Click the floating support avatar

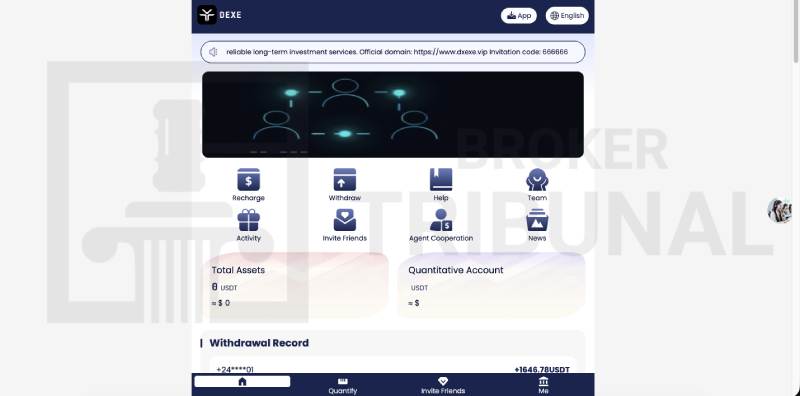coord(780,210)
